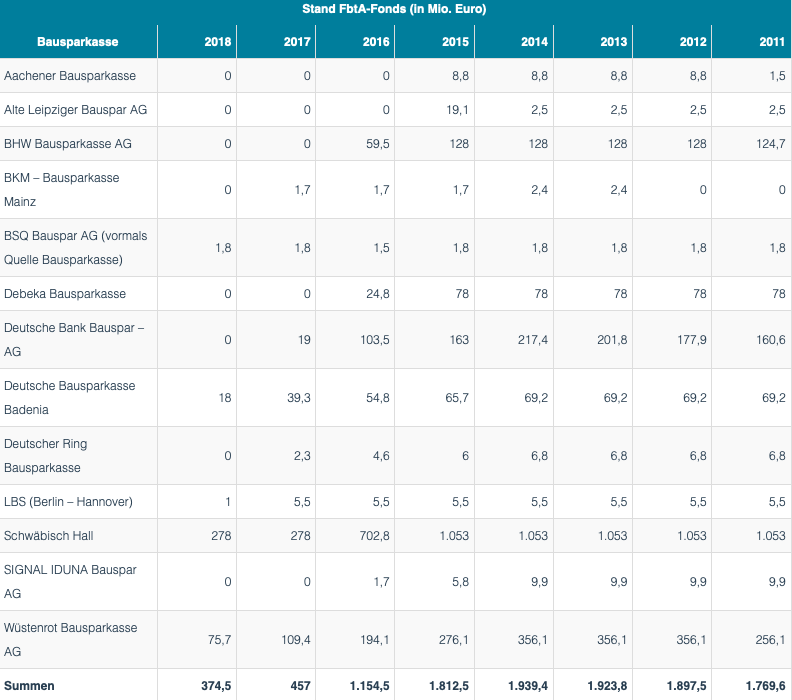The width and height of the screenshot is (792, 700).
Task: Select the 'BSQ Bauspar AG' row label
Action: point(76,248)
